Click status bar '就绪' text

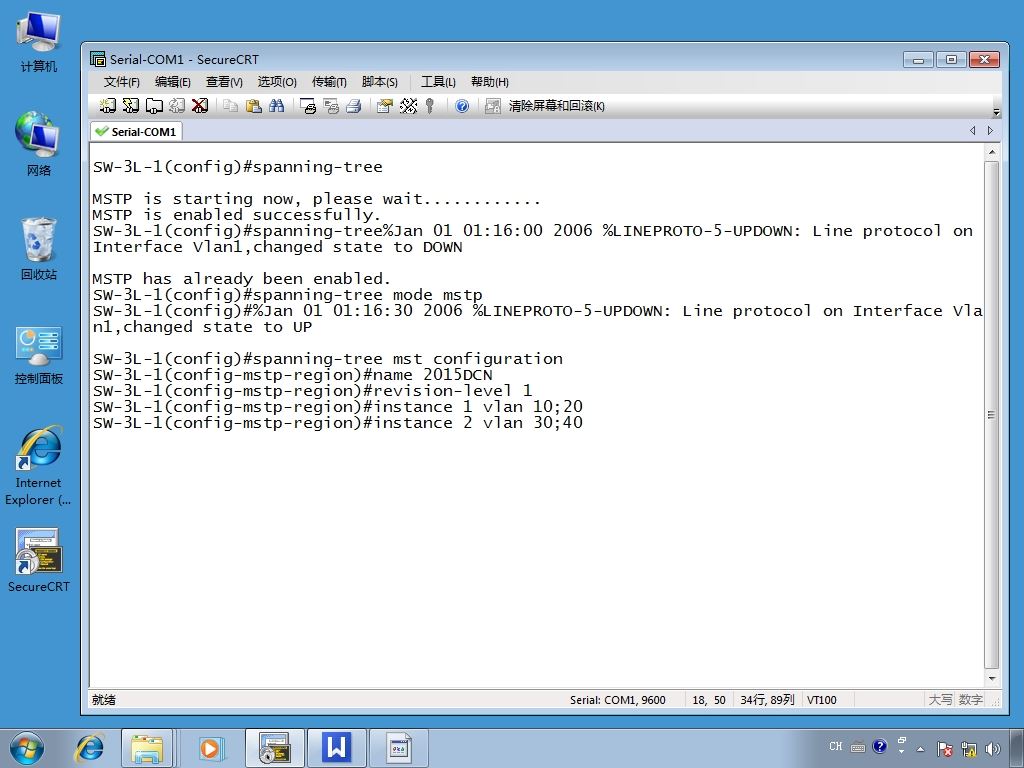point(104,700)
